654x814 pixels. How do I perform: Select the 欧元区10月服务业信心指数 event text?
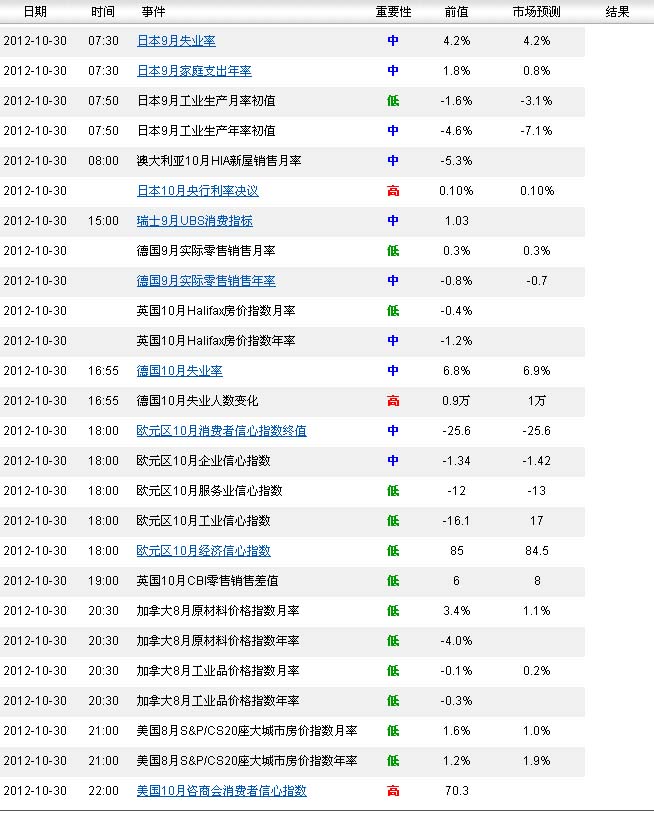pos(210,491)
